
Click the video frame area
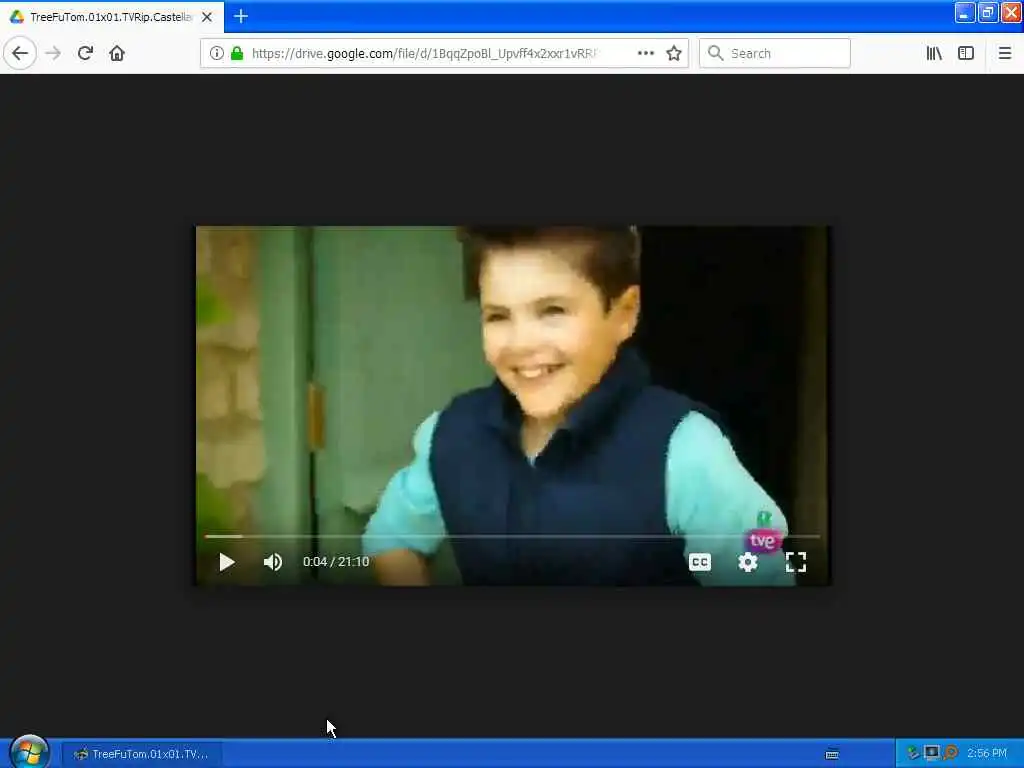513,405
